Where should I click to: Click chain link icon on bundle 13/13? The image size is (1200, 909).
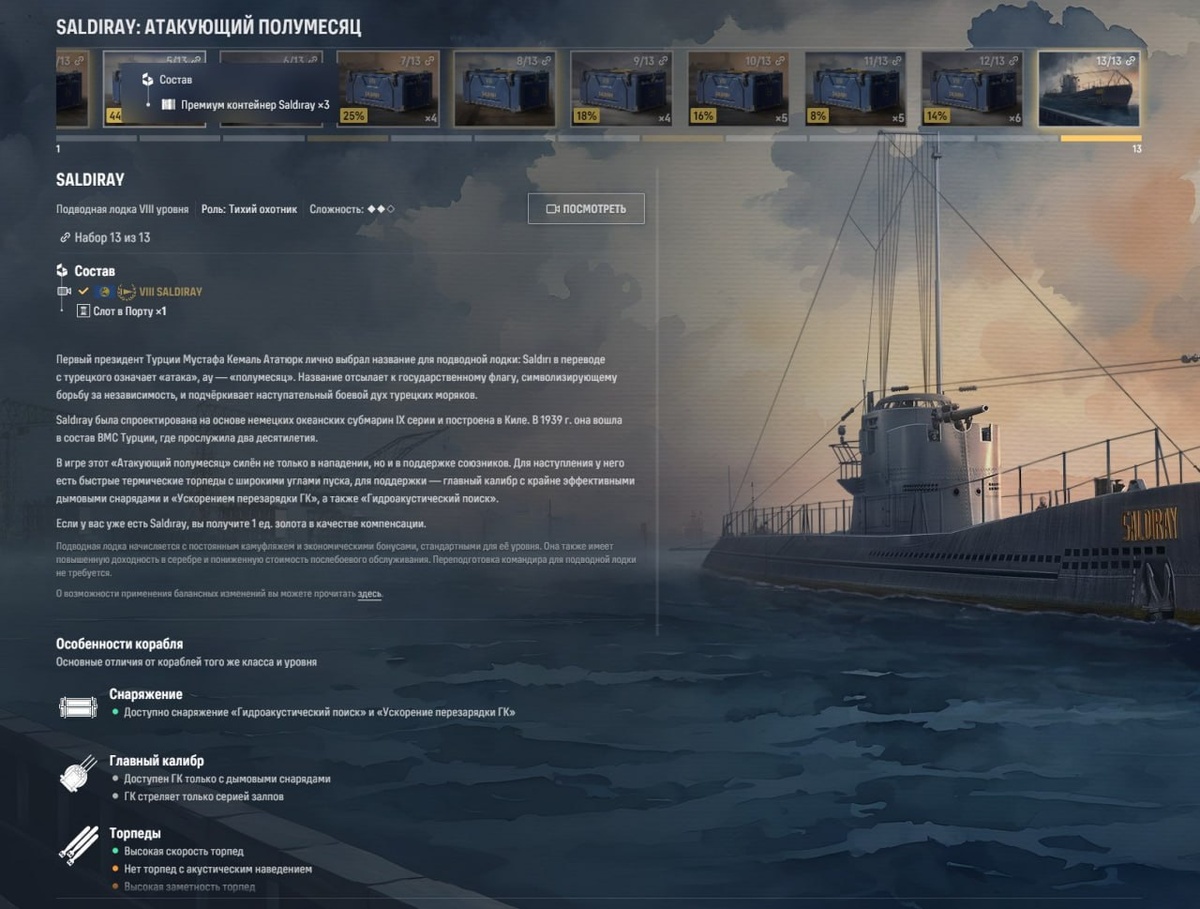tap(1131, 61)
